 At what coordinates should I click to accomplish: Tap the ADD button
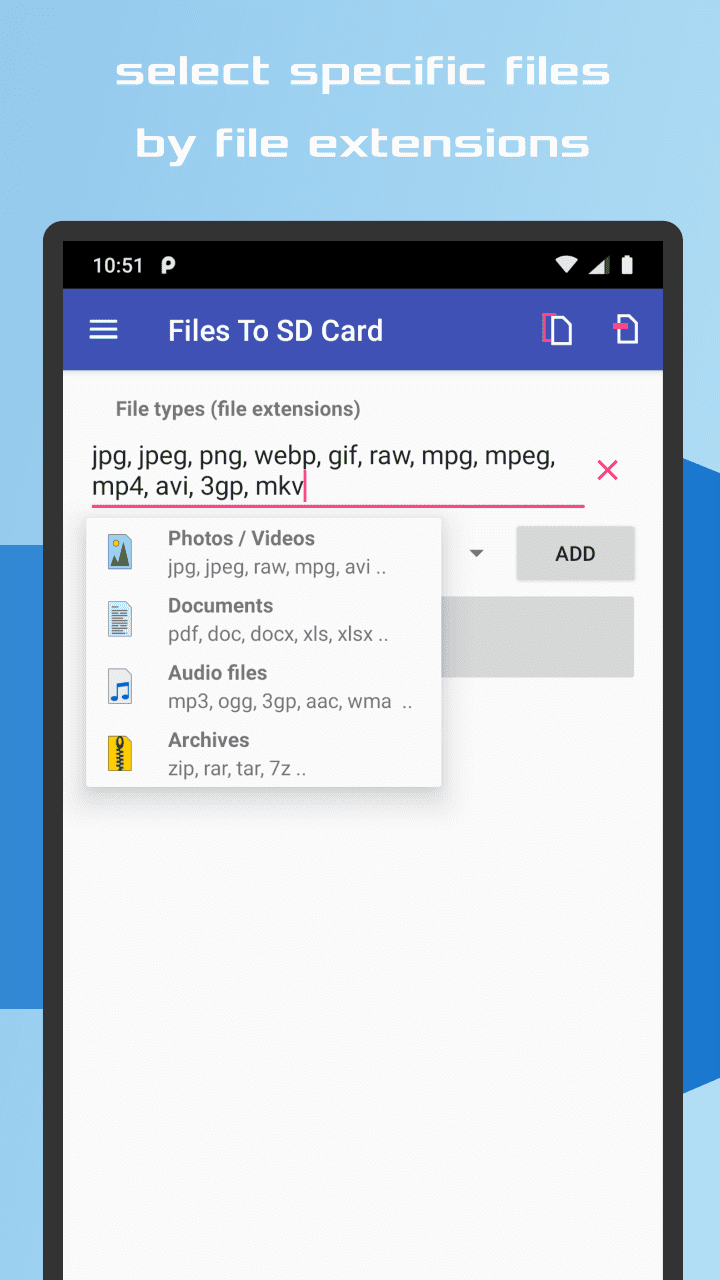575,554
